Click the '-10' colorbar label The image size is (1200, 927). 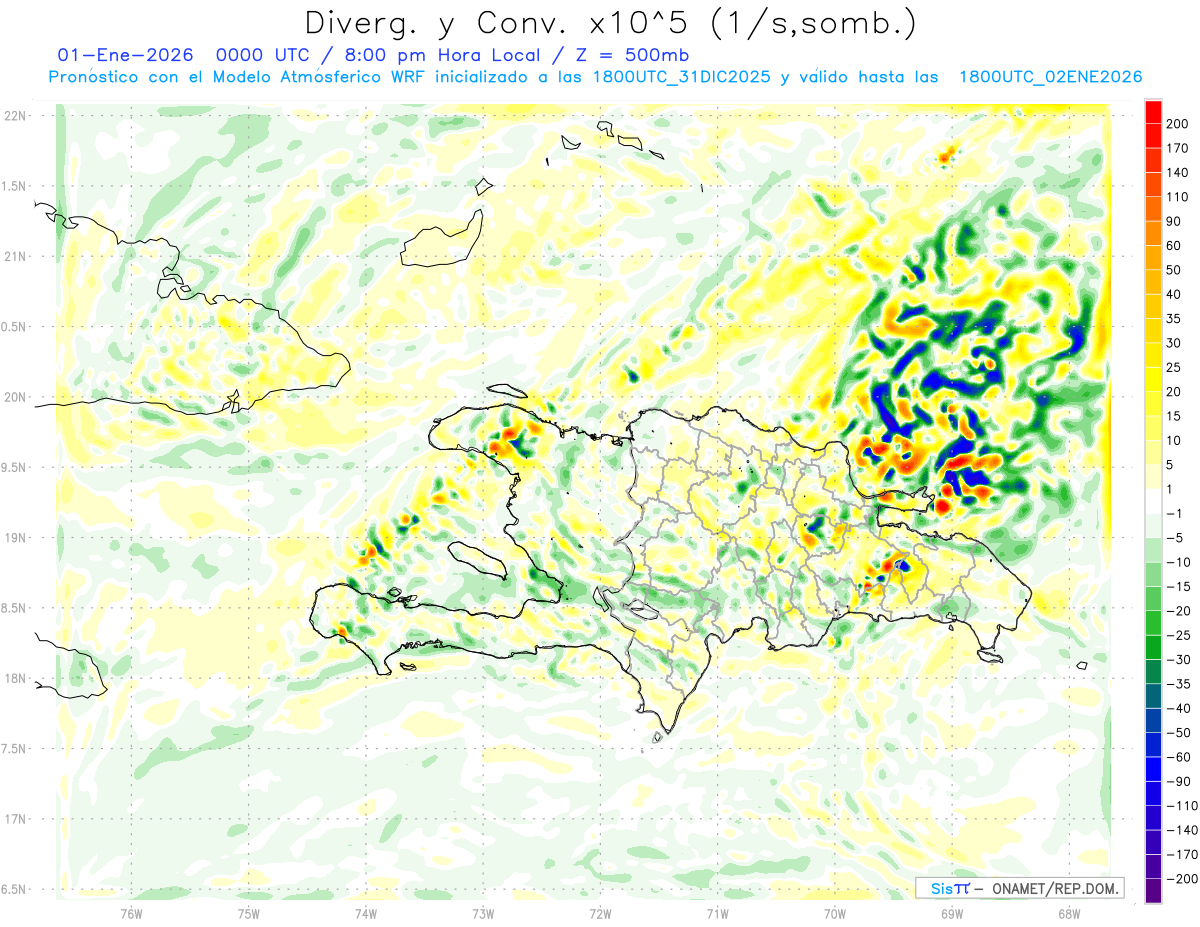tap(1178, 562)
